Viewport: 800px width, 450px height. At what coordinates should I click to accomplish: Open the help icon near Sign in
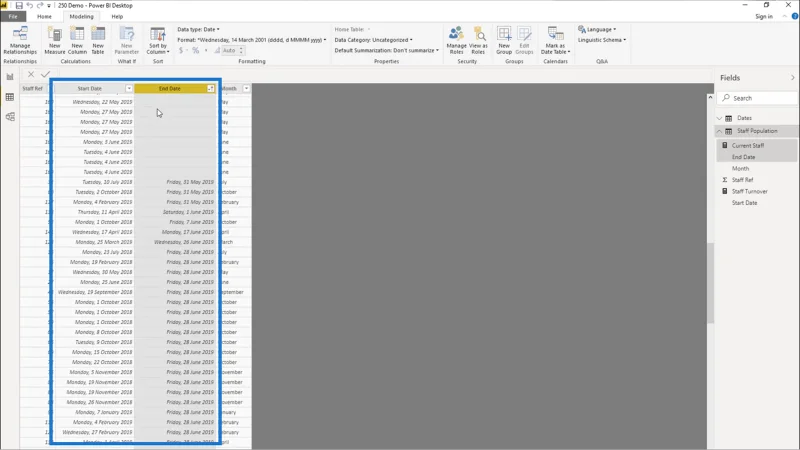pyautogui.click(x=795, y=16)
